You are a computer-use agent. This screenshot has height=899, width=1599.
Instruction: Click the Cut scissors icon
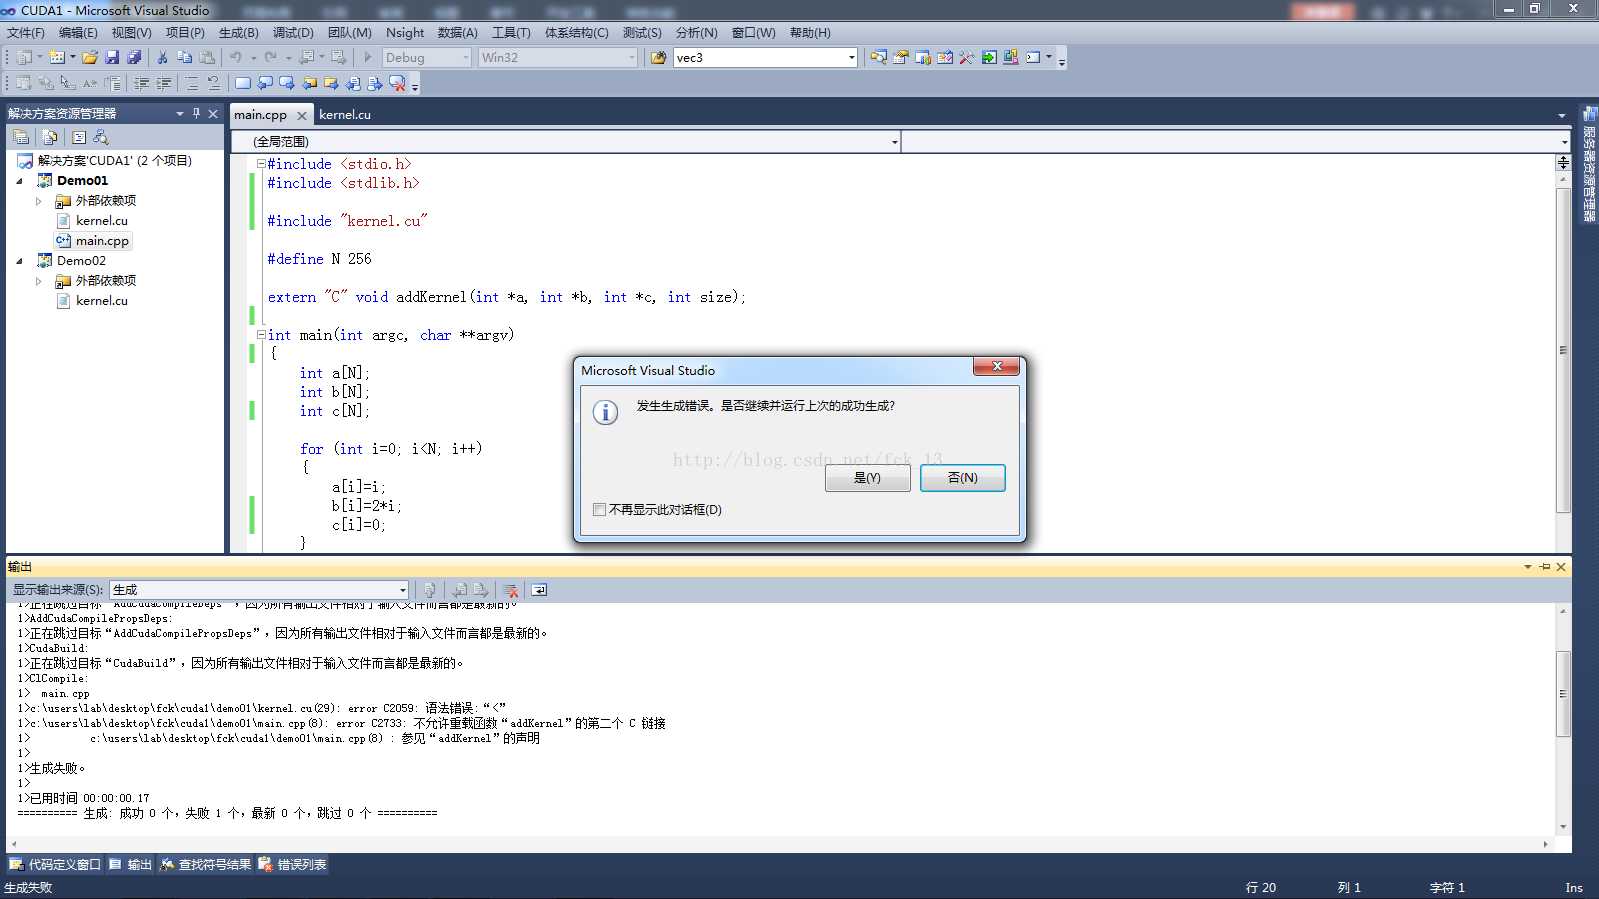pos(162,58)
